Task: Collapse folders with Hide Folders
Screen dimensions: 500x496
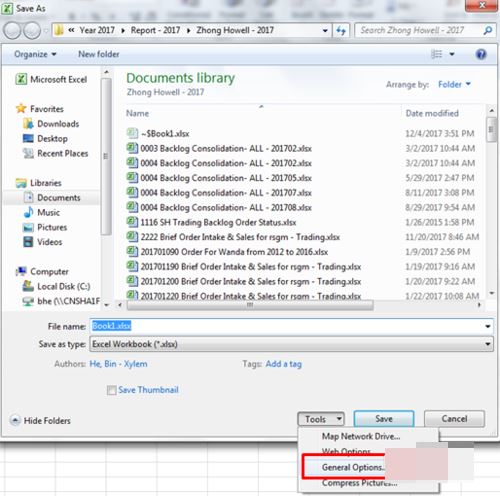Action: 41,421
